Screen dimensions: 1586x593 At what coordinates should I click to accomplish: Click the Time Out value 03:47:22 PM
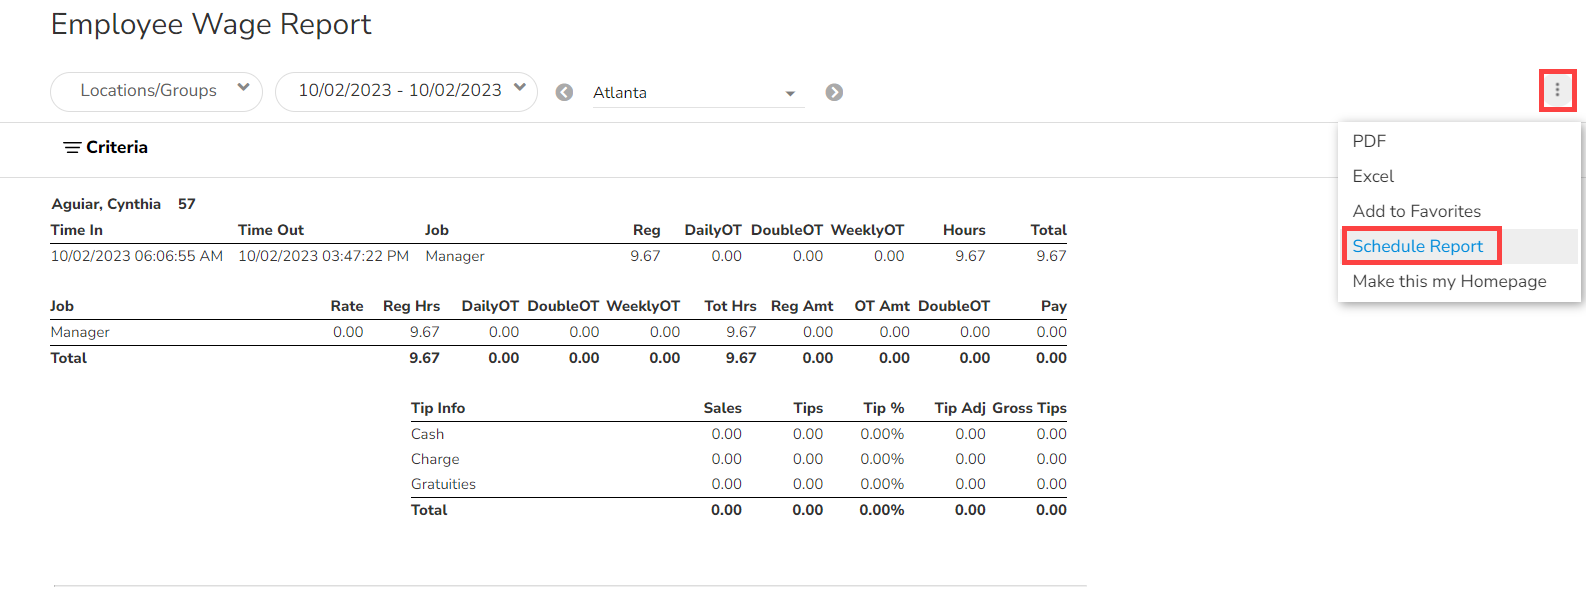tap(323, 256)
